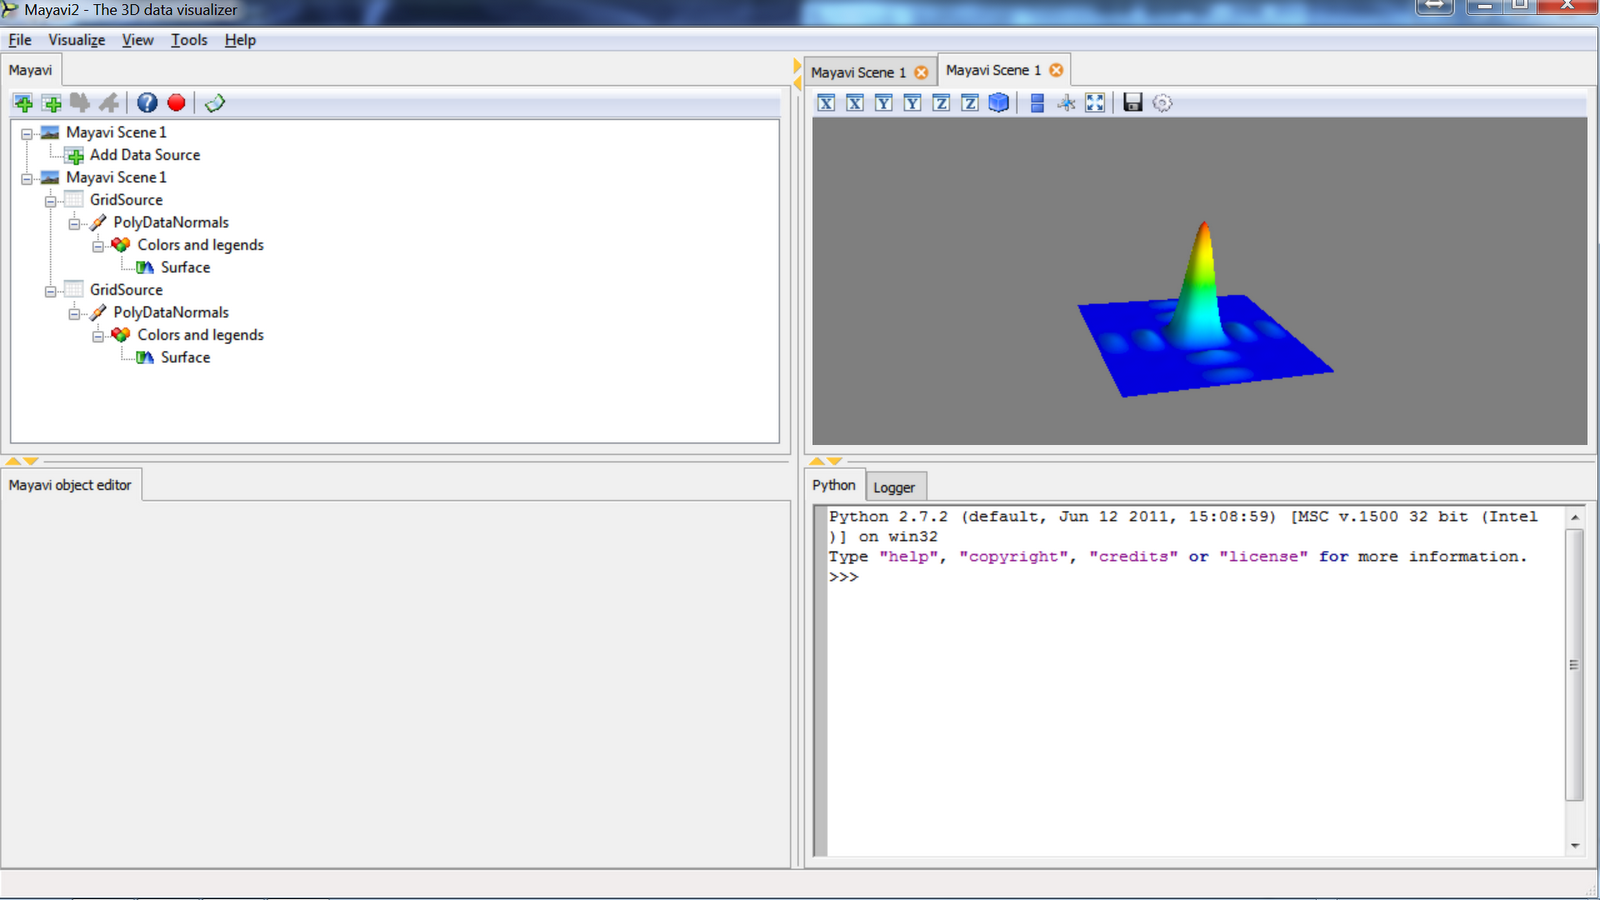This screenshot has width=1600, height=900.
Task: Open Mayavi help with question mark icon
Action: pos(147,102)
